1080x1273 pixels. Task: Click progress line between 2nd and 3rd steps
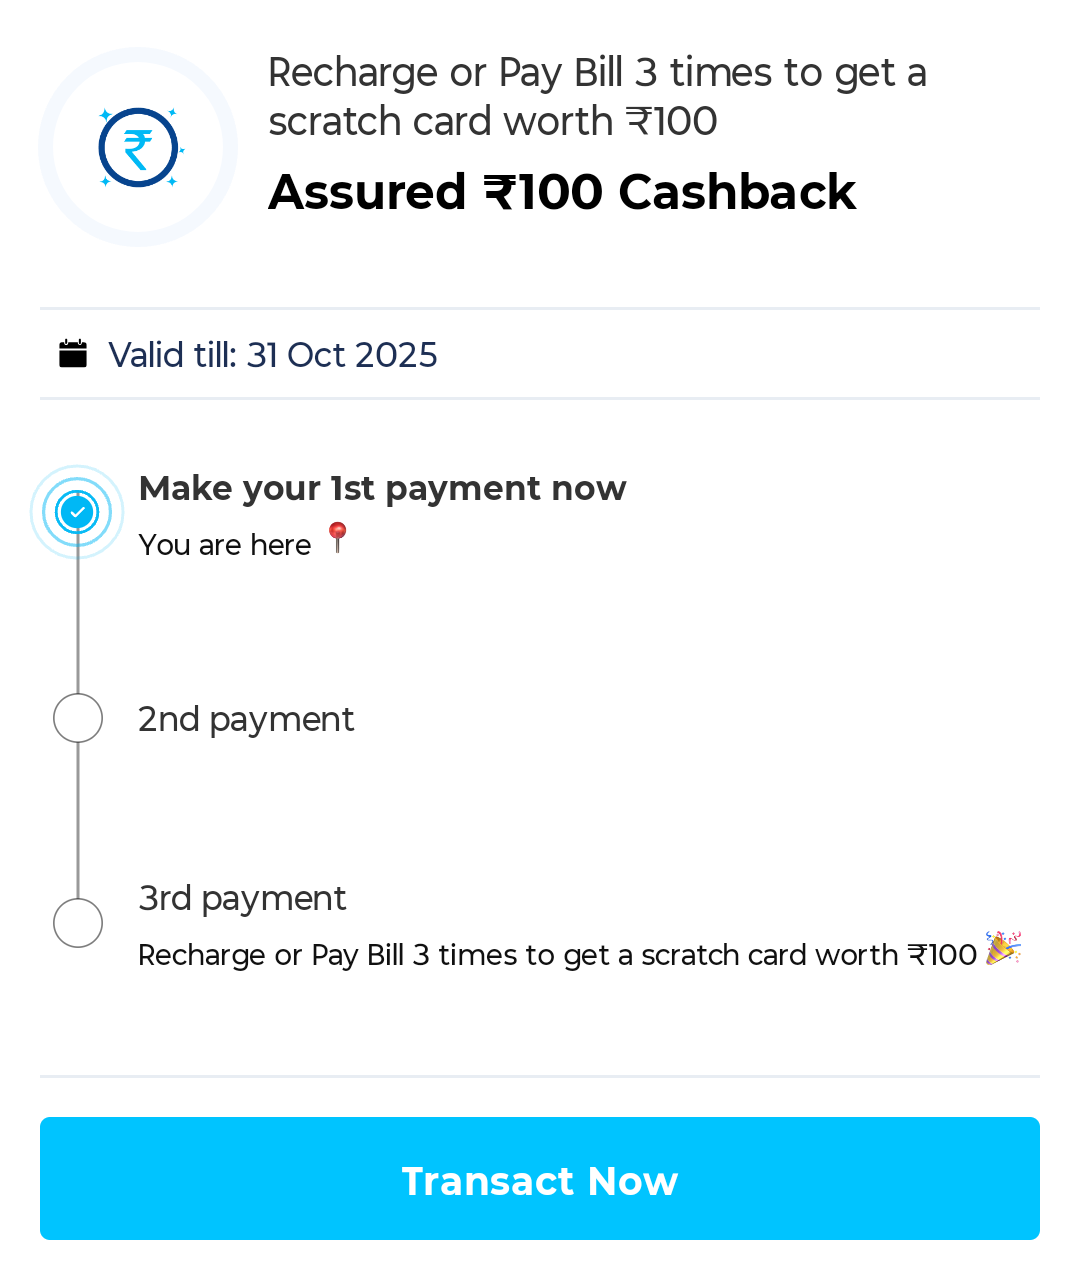click(78, 820)
